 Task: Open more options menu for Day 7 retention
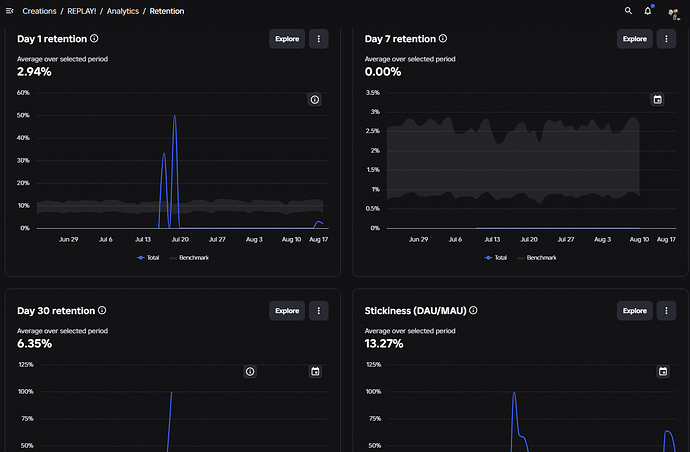tap(666, 39)
